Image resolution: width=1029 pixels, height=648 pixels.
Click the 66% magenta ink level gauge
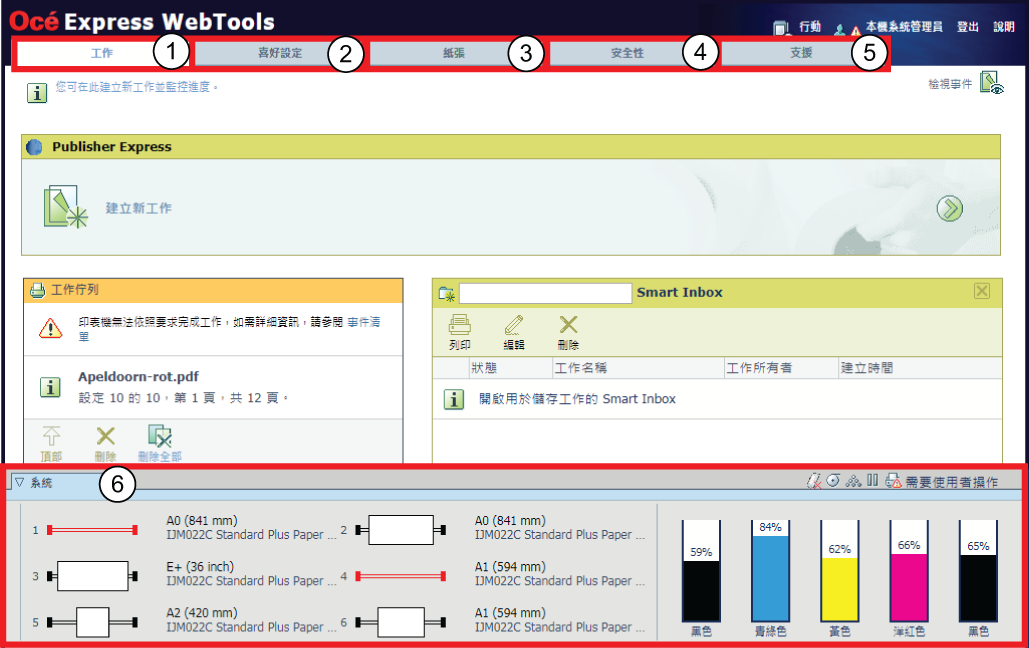[x=909, y=571]
